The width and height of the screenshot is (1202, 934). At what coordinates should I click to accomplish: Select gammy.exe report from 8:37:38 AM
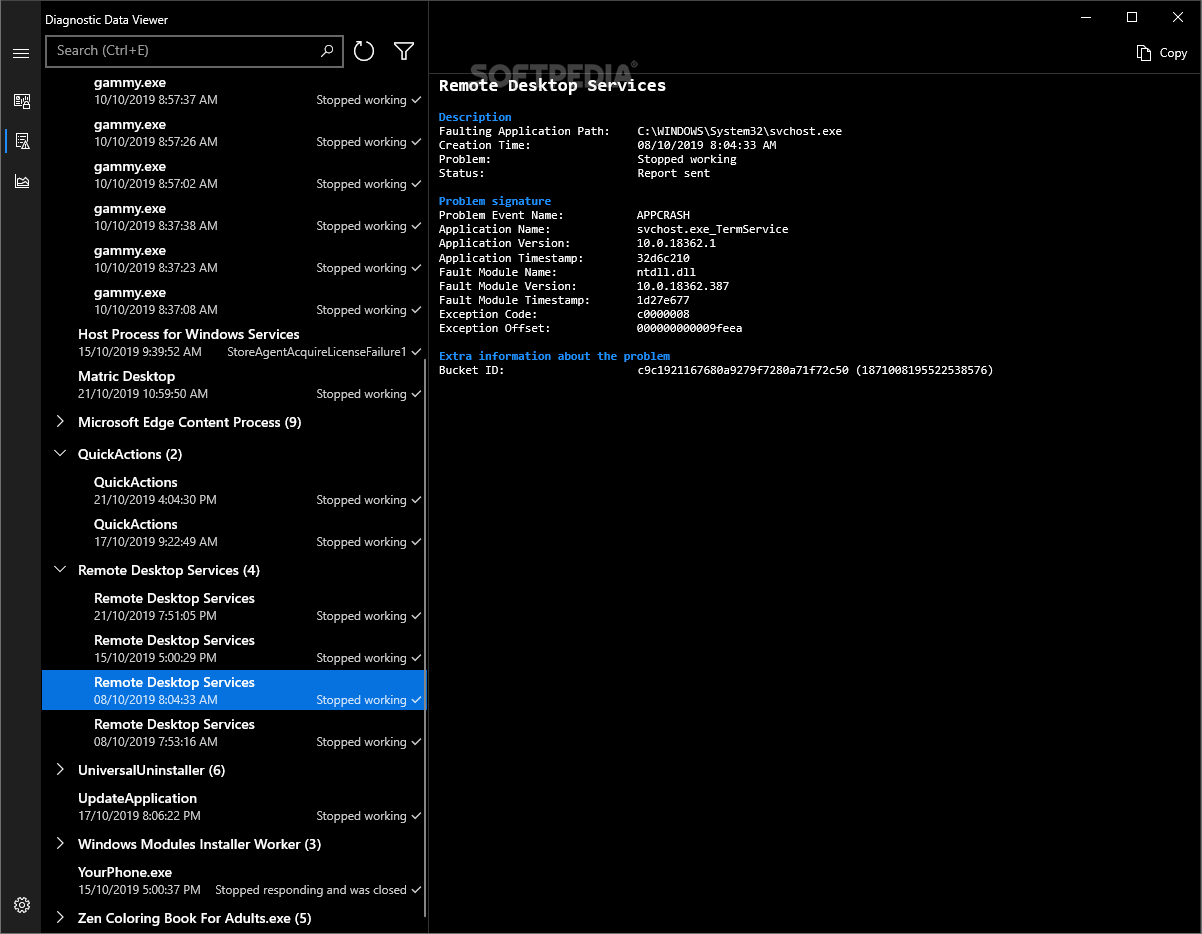234,217
